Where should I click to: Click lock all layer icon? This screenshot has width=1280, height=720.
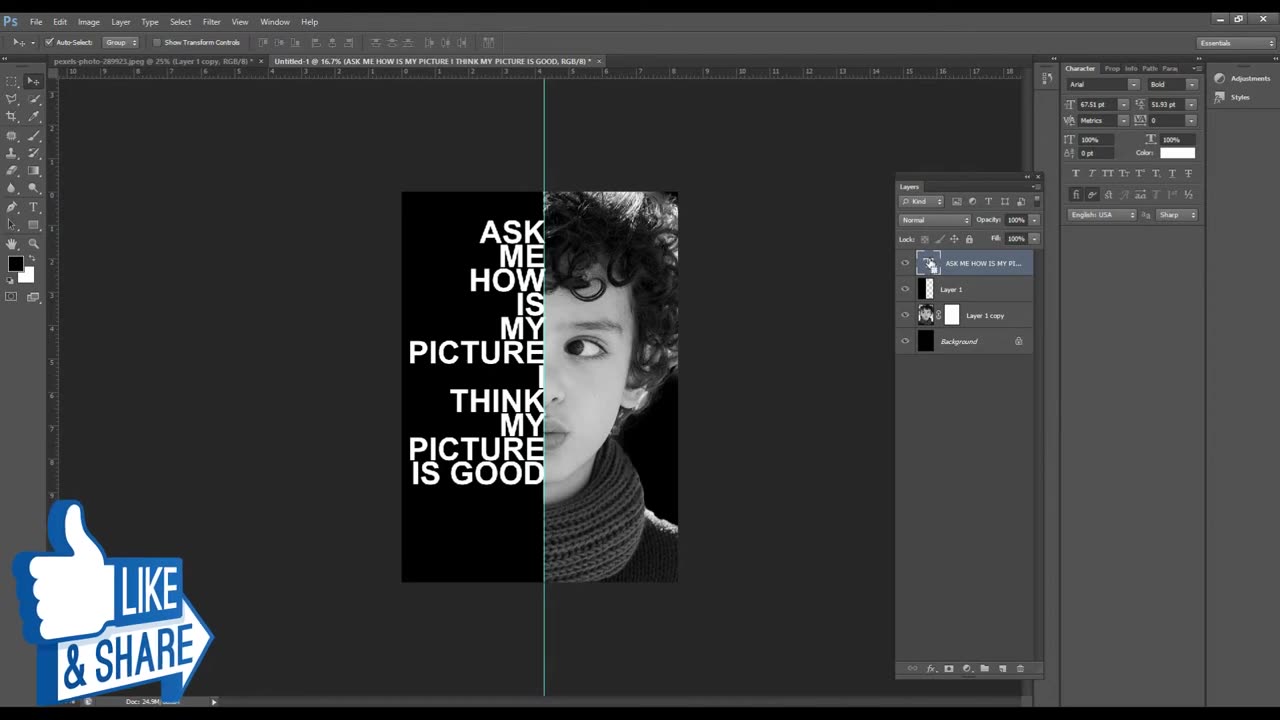[x=969, y=239]
